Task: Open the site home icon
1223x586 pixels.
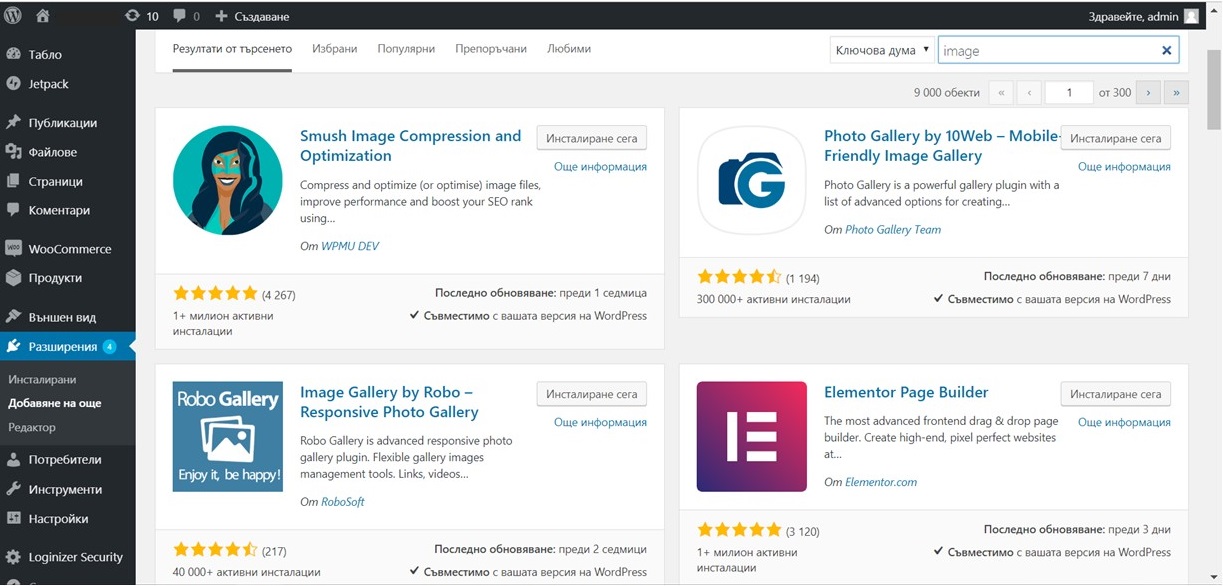Action: pos(43,16)
